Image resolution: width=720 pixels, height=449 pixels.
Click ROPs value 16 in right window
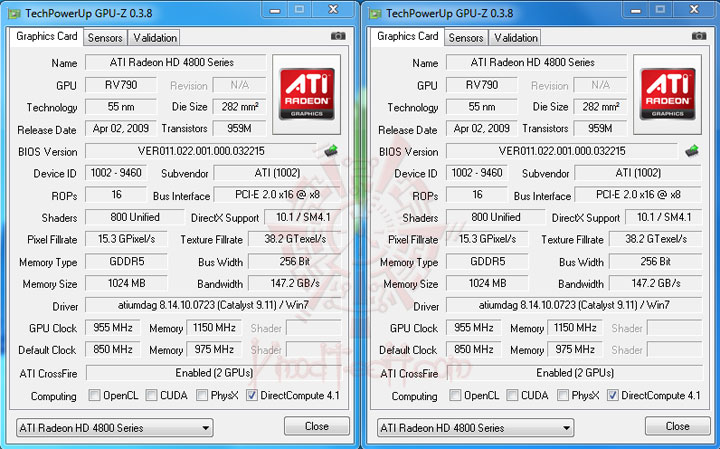click(x=477, y=195)
